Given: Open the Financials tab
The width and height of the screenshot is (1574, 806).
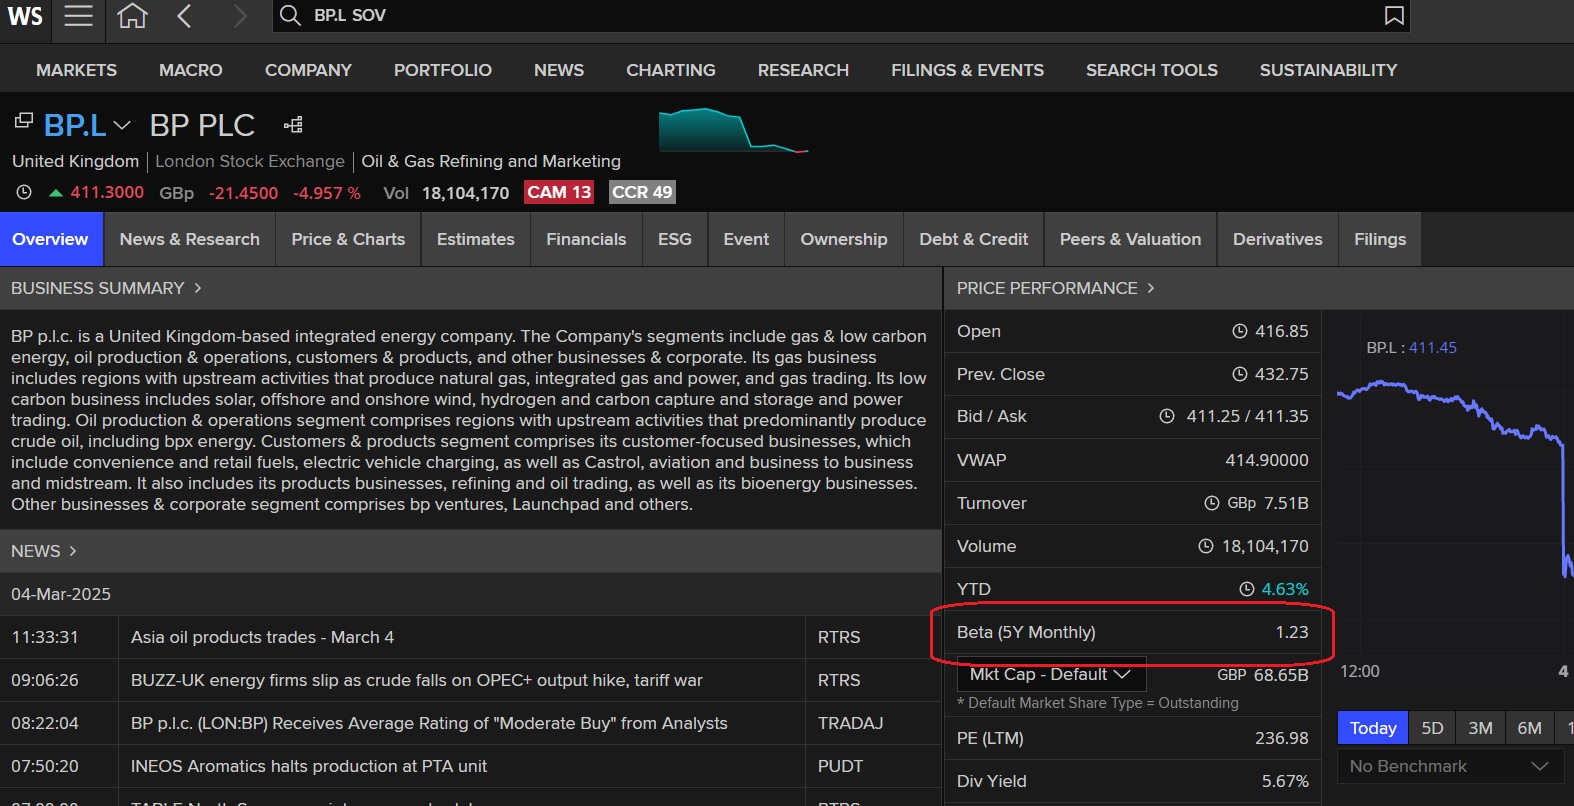Looking at the screenshot, I should (586, 239).
